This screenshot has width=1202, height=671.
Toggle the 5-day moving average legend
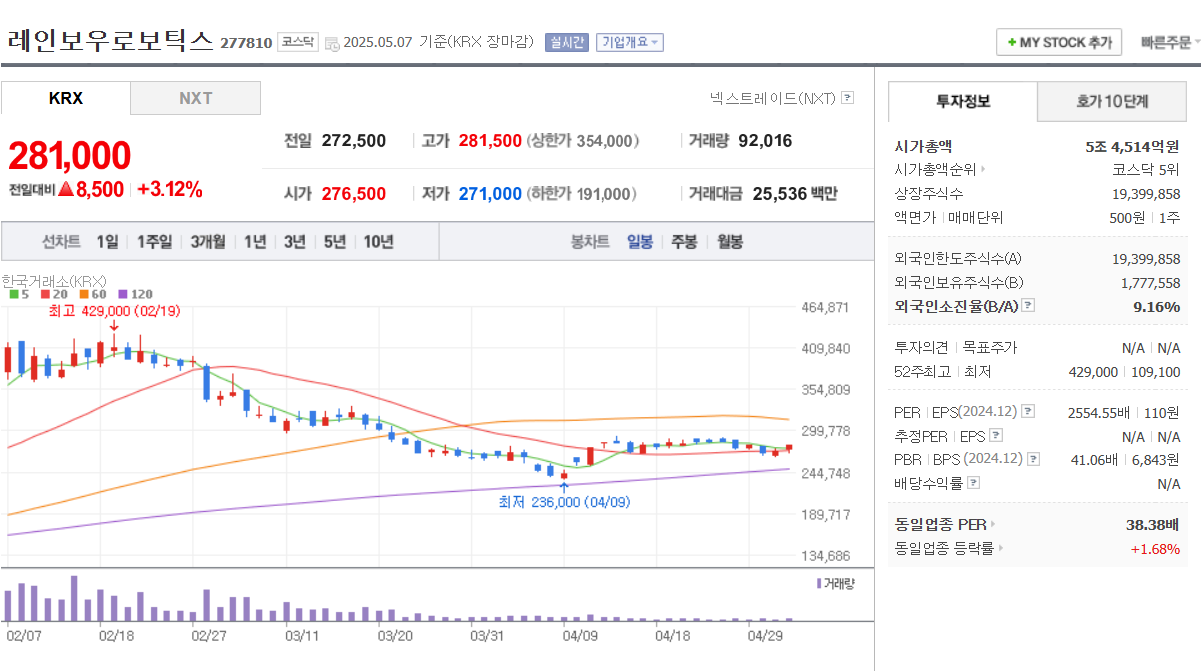(x=12, y=294)
